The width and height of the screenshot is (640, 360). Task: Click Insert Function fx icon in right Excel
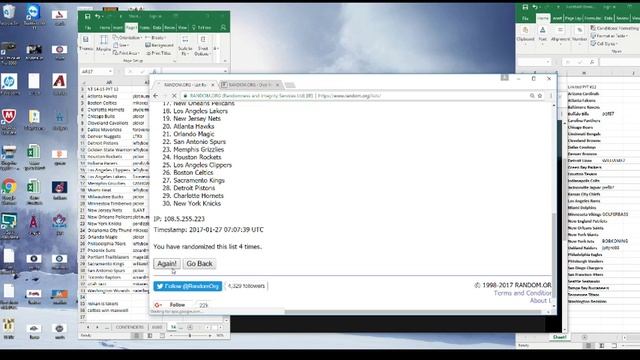(x=592, y=62)
